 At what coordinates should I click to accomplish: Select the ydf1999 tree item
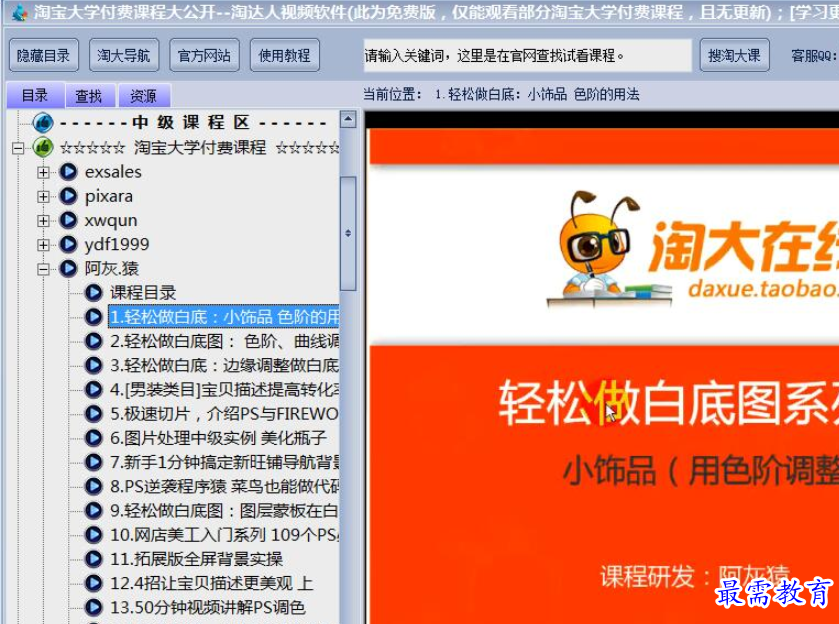[117, 244]
